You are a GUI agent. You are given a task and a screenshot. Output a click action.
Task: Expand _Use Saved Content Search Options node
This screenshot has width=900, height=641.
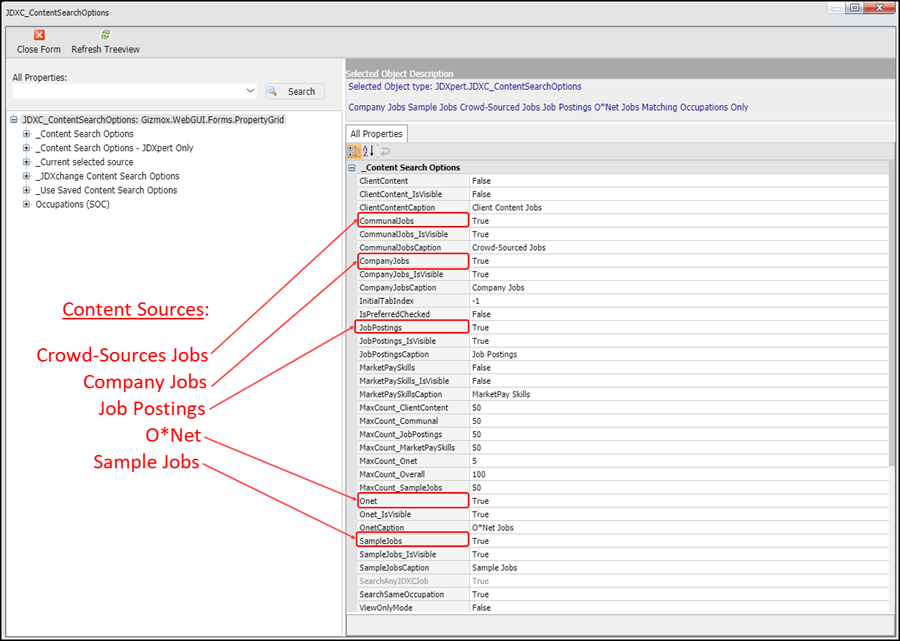click(26, 190)
